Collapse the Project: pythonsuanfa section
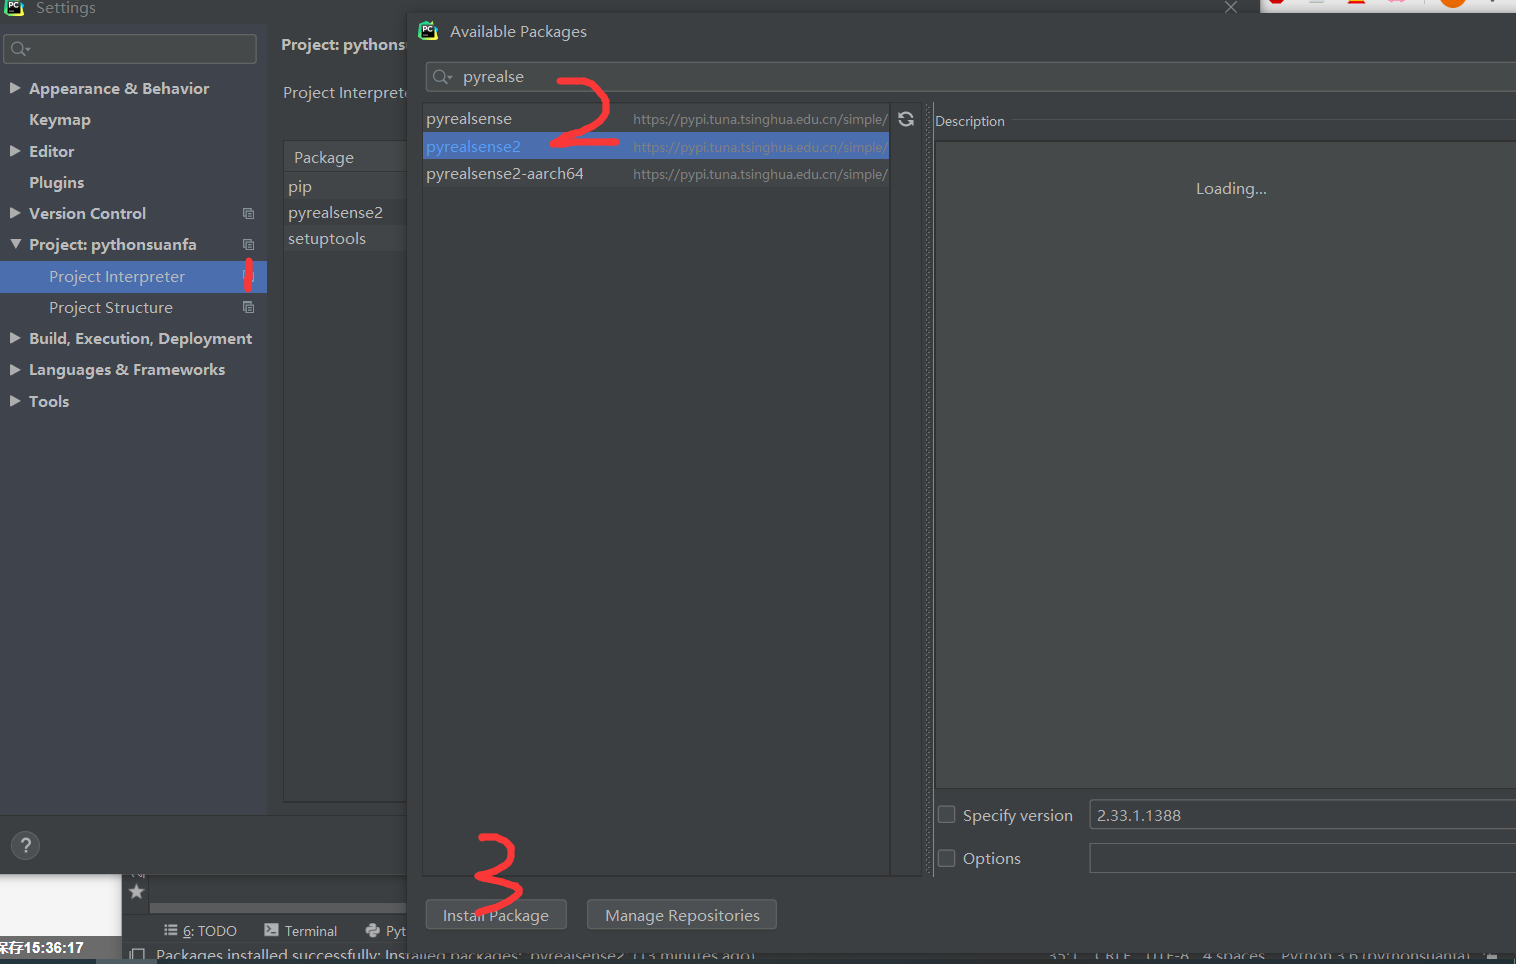Screen dimensions: 1516x964 15,244
